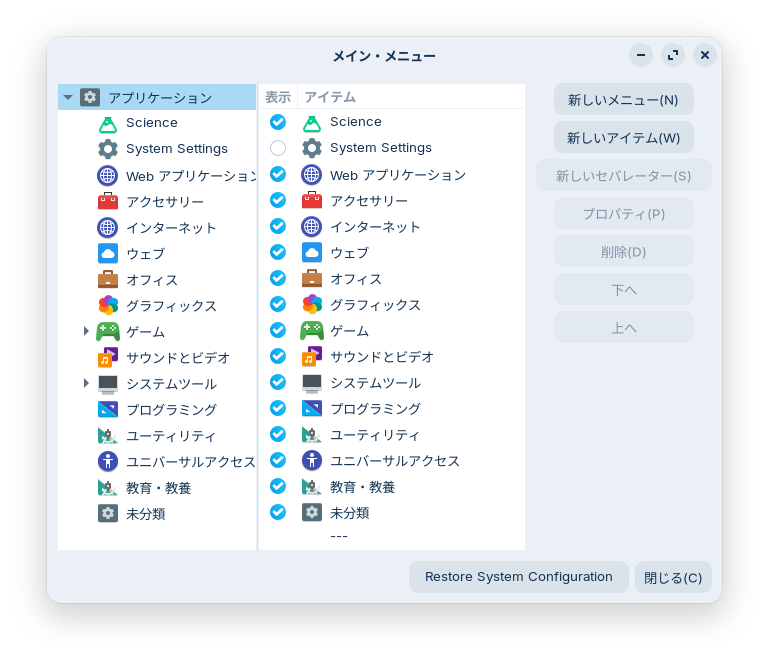769x660 pixels.
Task: Select the ユニバーサルアクセス accessibility icon in tree
Action: 108,462
